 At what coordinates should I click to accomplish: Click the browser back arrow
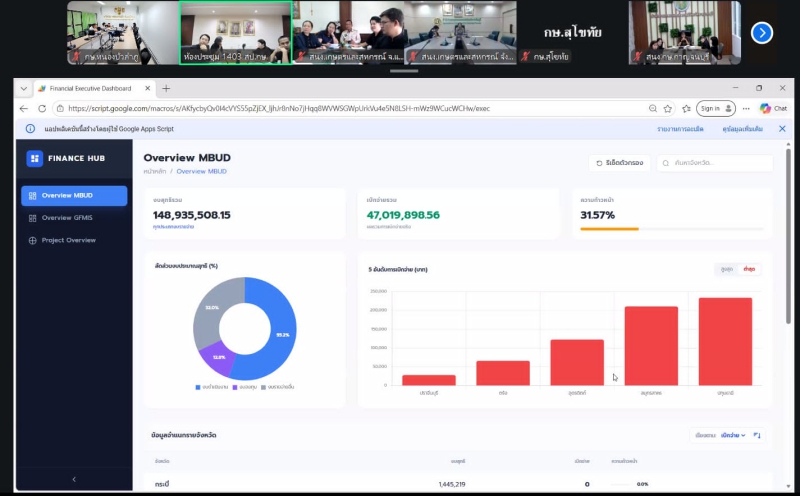25,108
